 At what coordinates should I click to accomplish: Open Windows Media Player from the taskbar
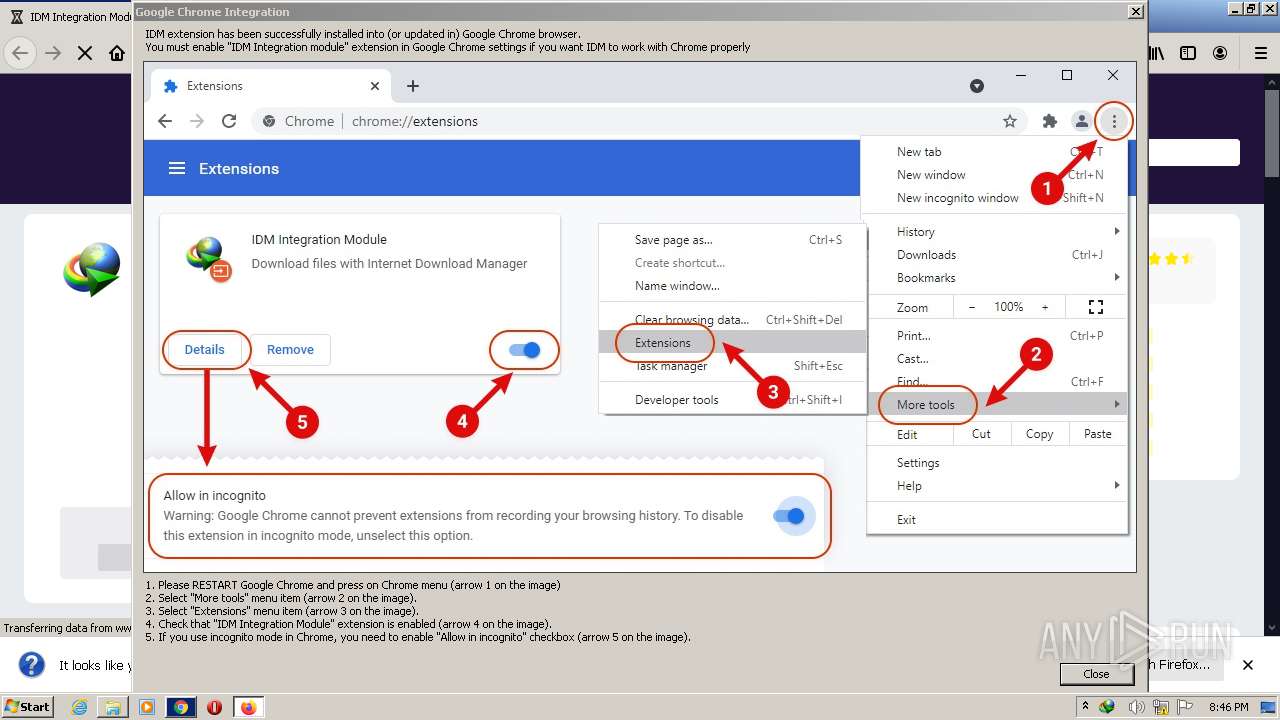click(x=147, y=707)
